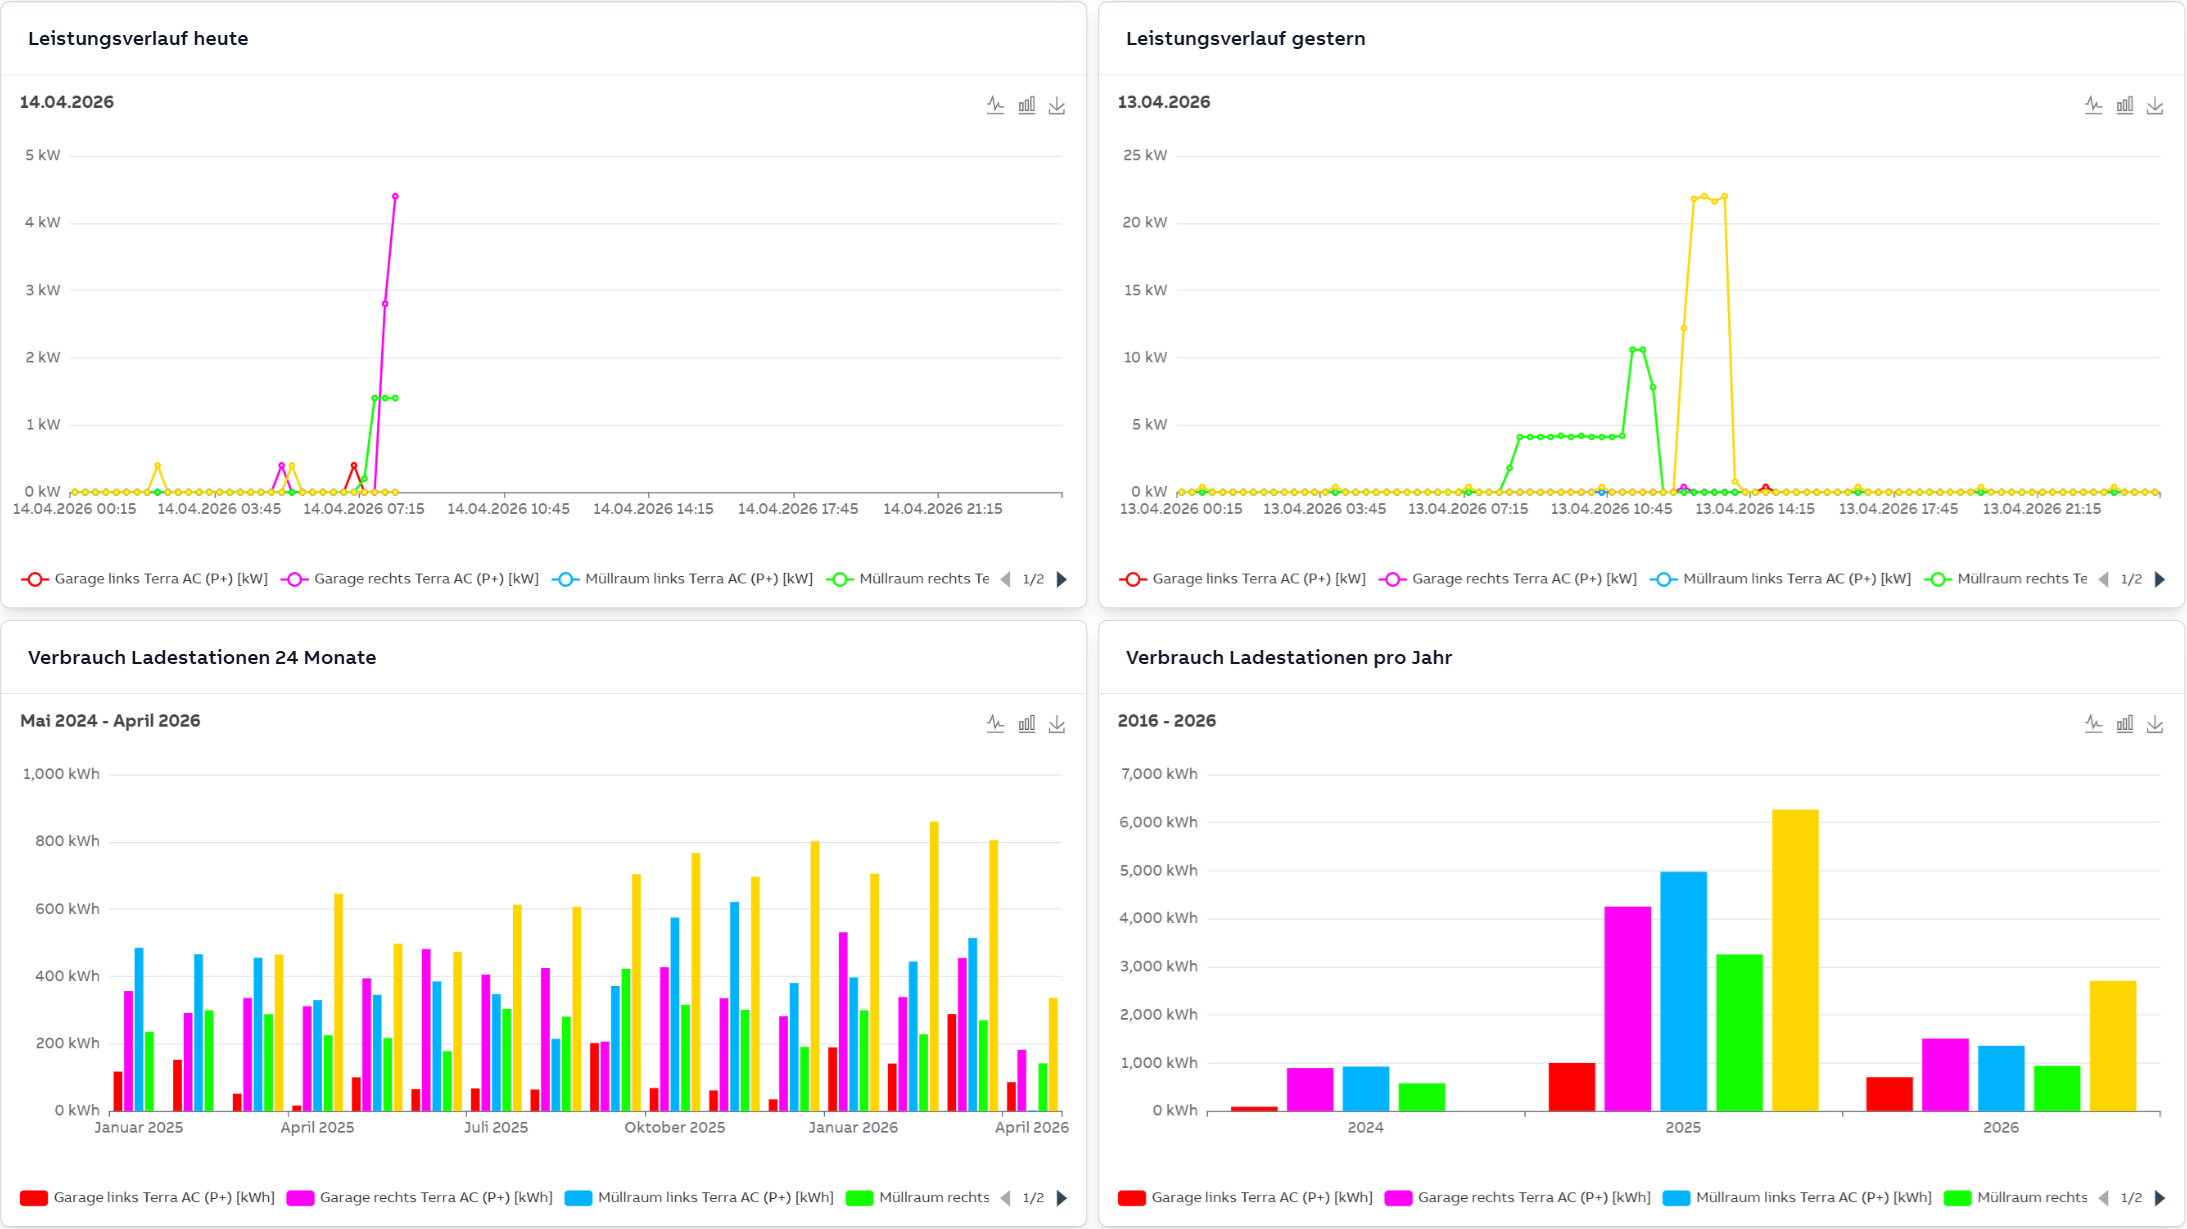The image size is (2187, 1229).
Task: Download the Leistungsverlauf heute chart data
Action: [x=1057, y=105]
